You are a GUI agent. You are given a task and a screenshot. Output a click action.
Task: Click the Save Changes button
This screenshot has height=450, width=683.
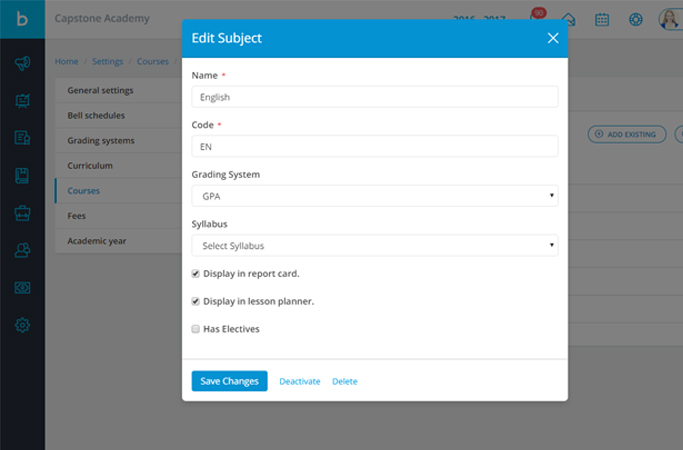click(230, 381)
